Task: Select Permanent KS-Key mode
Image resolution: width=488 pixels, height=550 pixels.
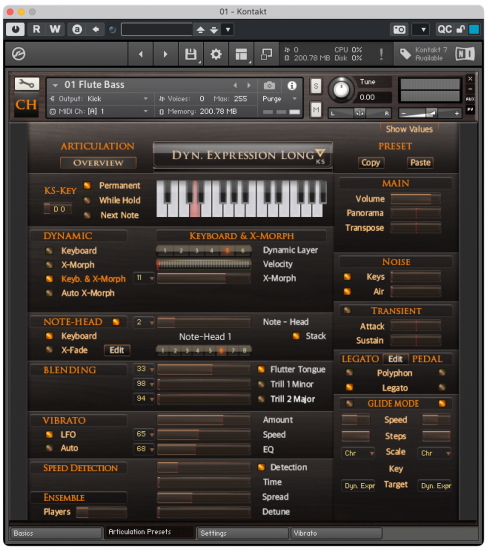Action: click(87, 185)
